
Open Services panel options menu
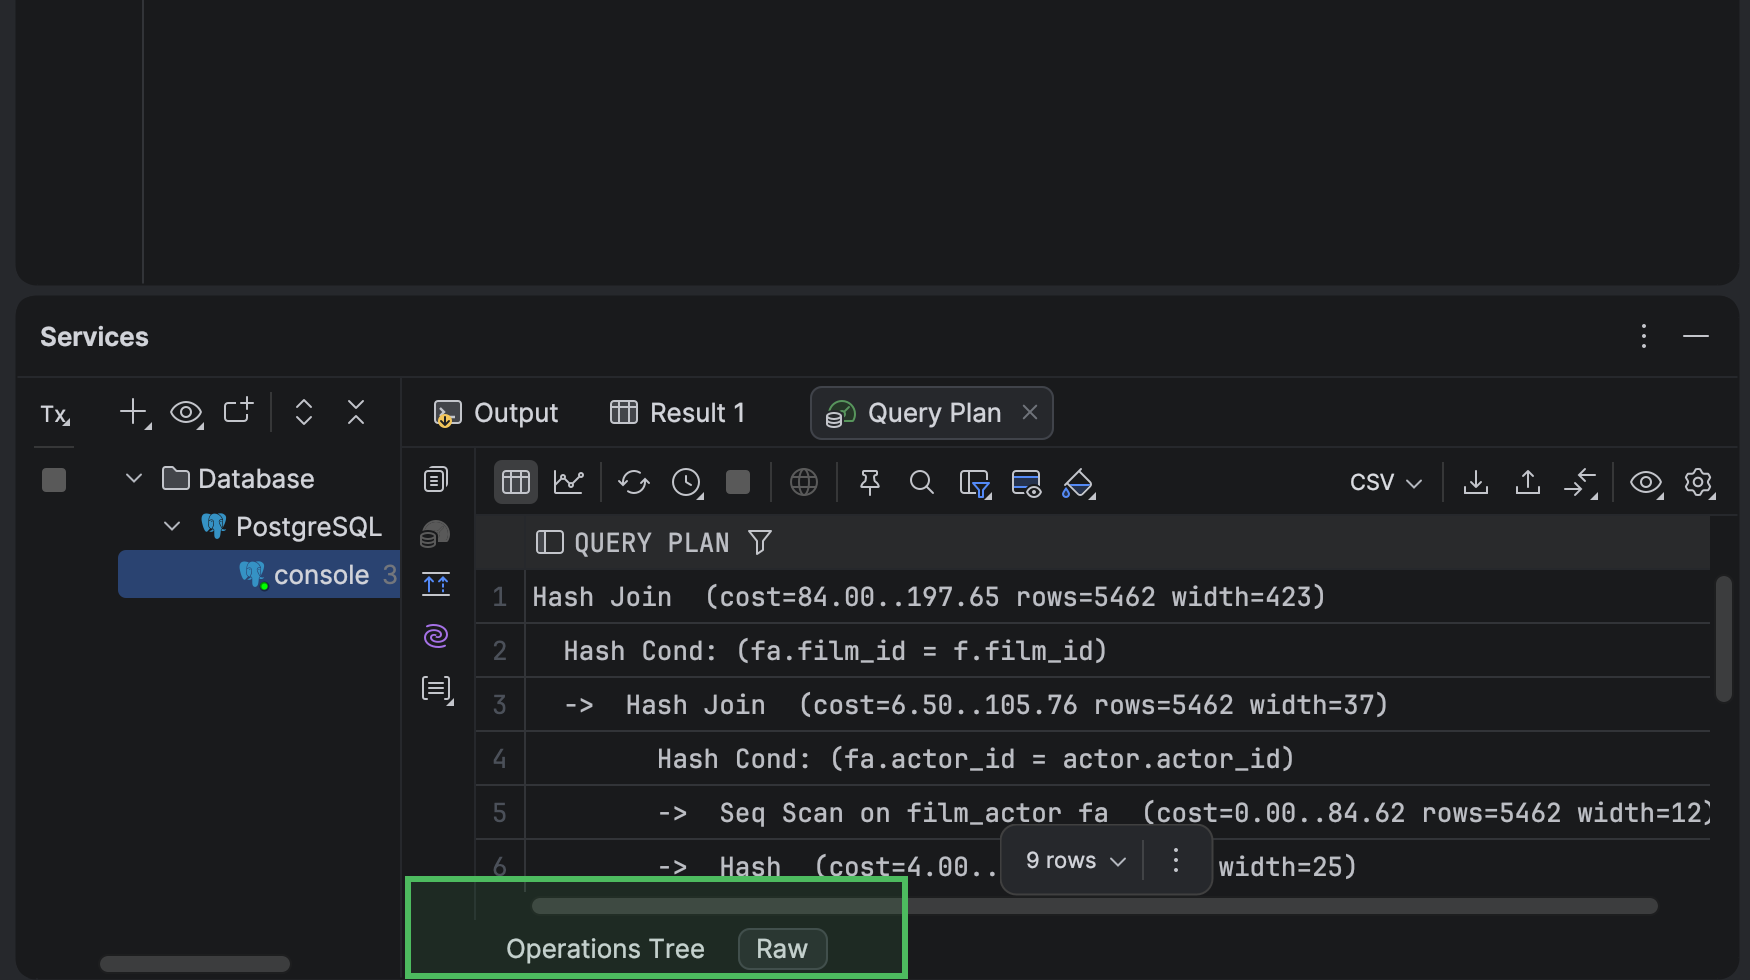pos(1644,336)
